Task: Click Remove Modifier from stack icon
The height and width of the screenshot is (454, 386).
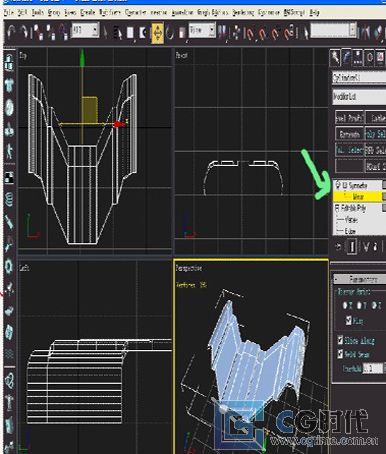Action: click(x=376, y=247)
